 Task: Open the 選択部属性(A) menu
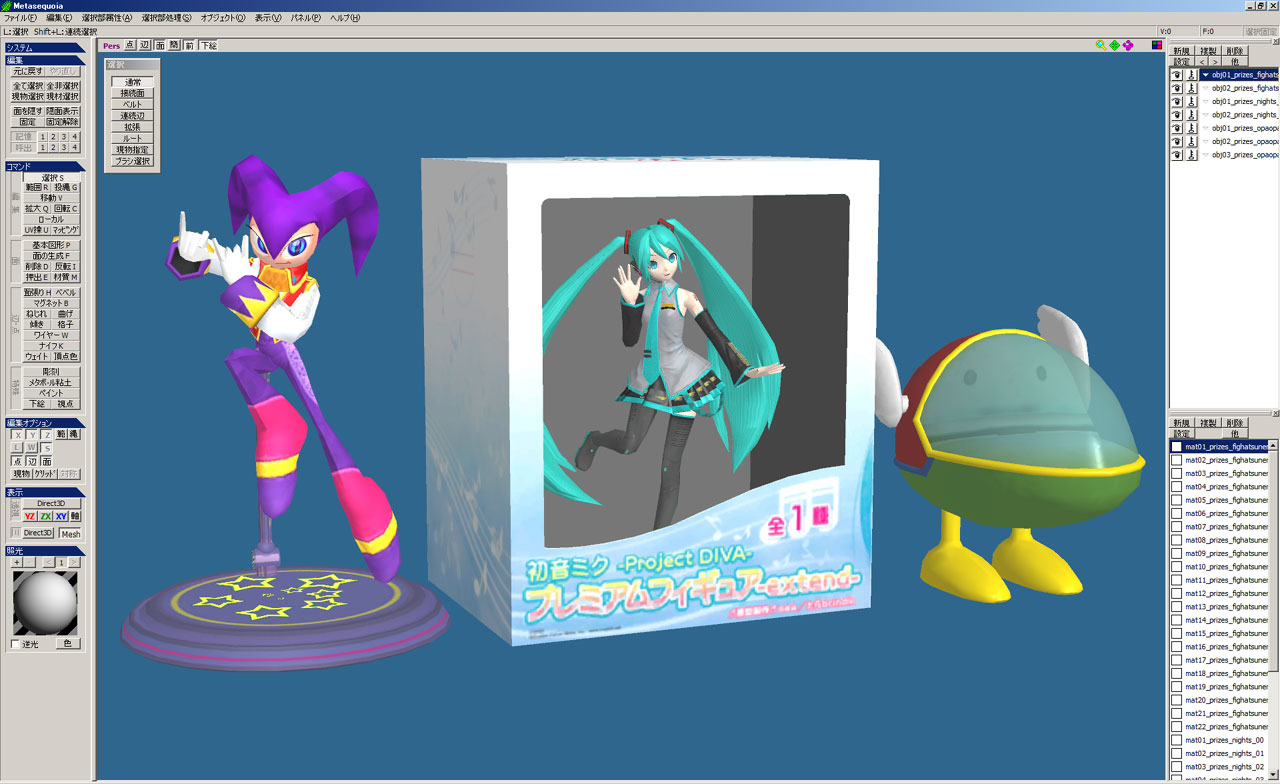tap(107, 18)
